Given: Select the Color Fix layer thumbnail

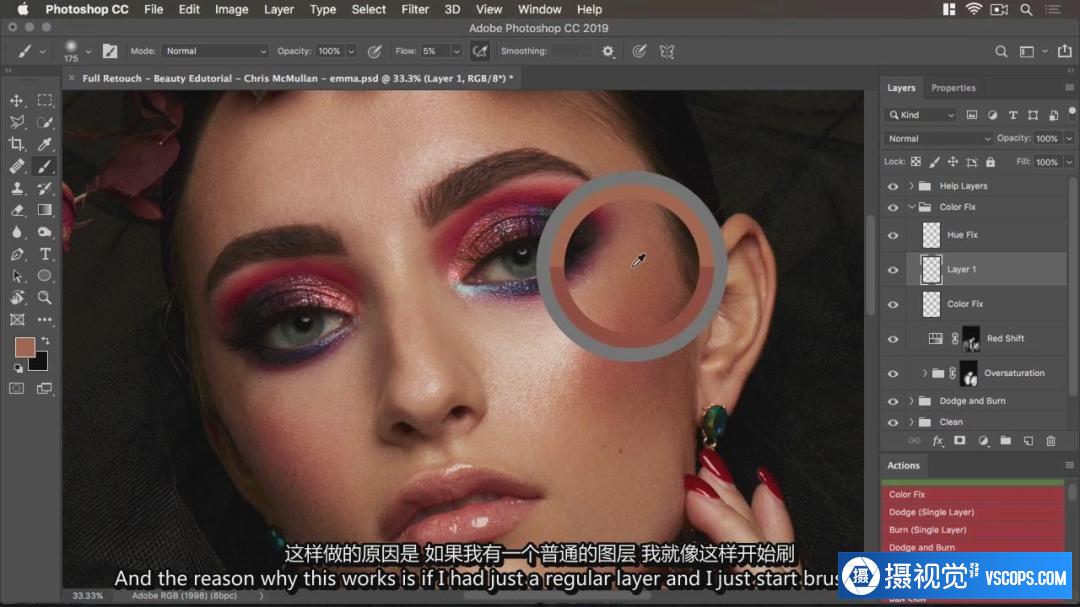Looking at the screenshot, I should click(x=931, y=304).
